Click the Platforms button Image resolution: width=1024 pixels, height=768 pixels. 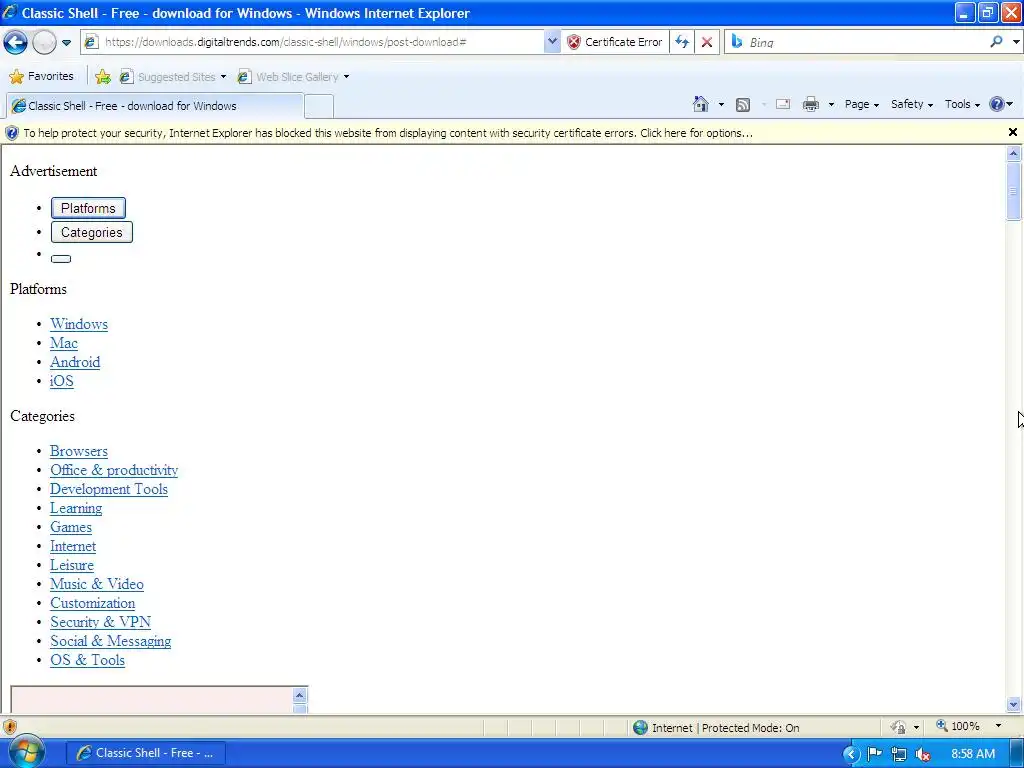pyautogui.click(x=88, y=208)
